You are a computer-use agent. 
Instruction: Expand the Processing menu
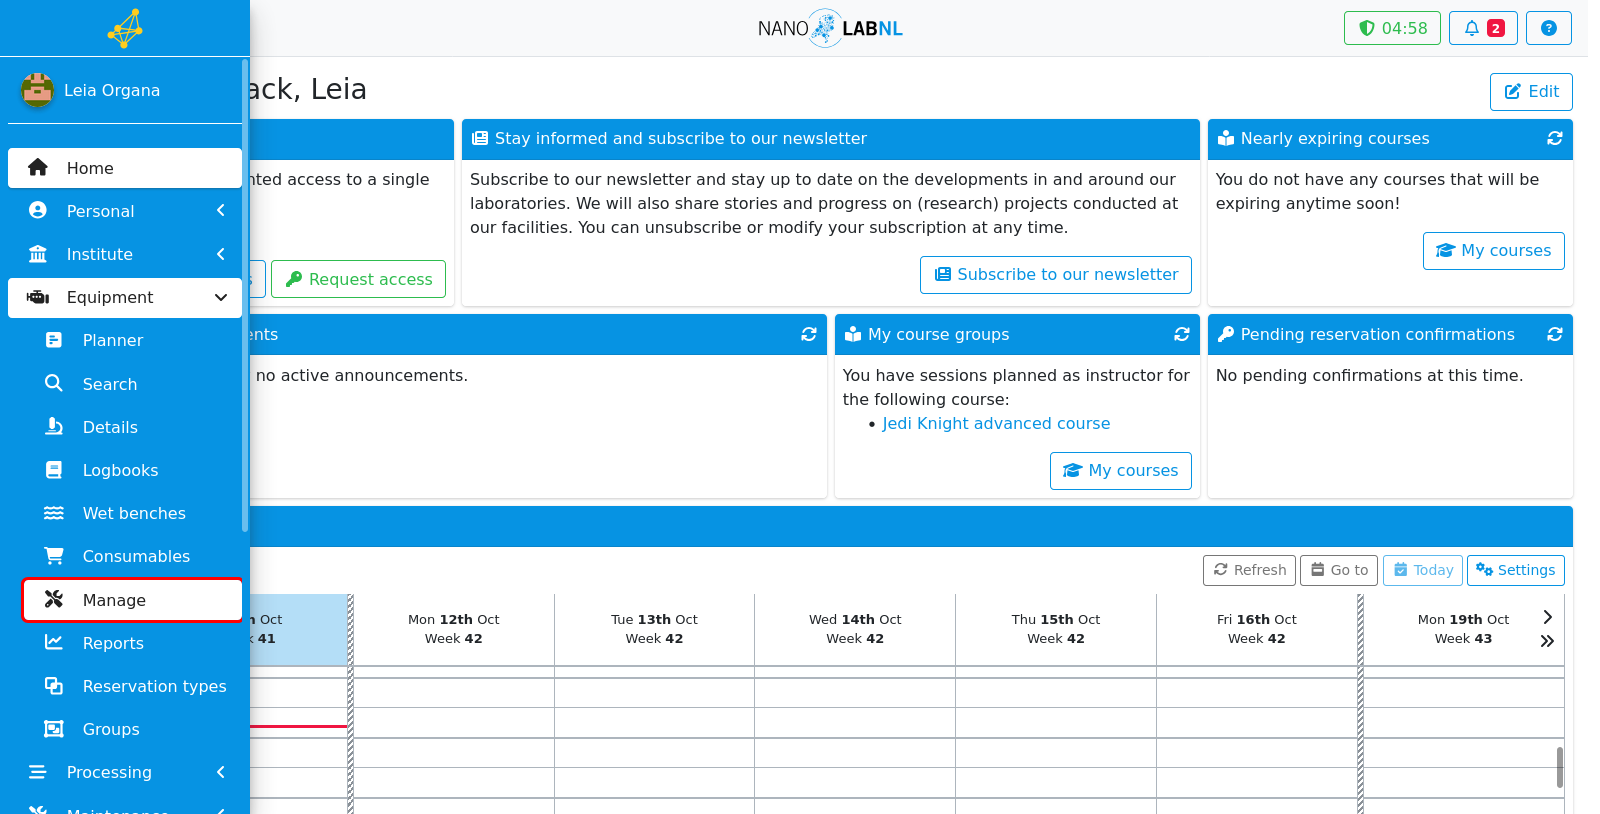pos(125,772)
